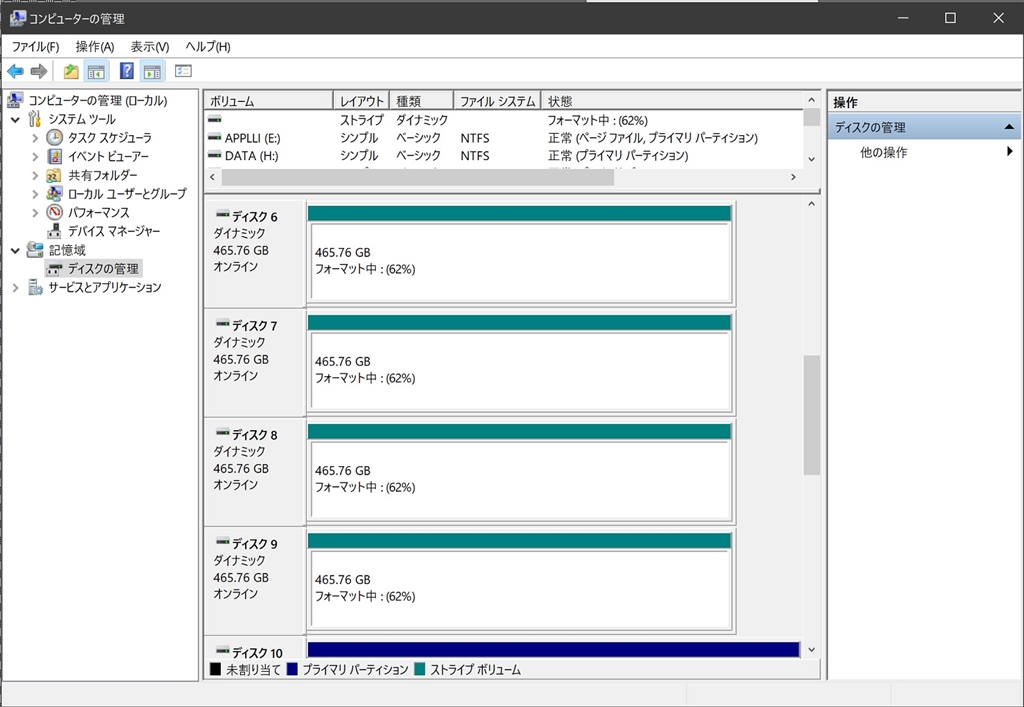
Task: Click the DATA (H:) volume icon
Action: (214, 155)
